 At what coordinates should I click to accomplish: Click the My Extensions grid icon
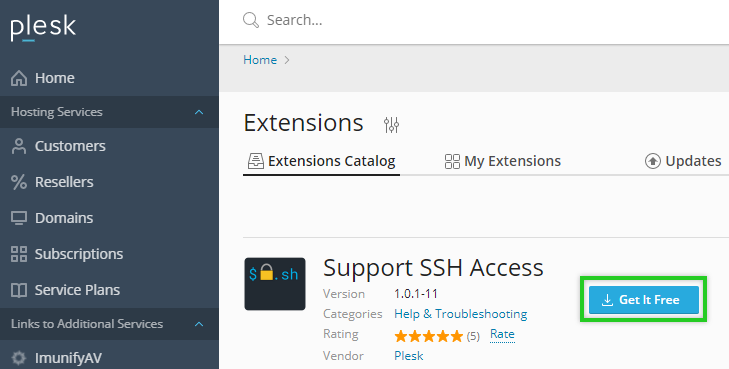click(452, 161)
